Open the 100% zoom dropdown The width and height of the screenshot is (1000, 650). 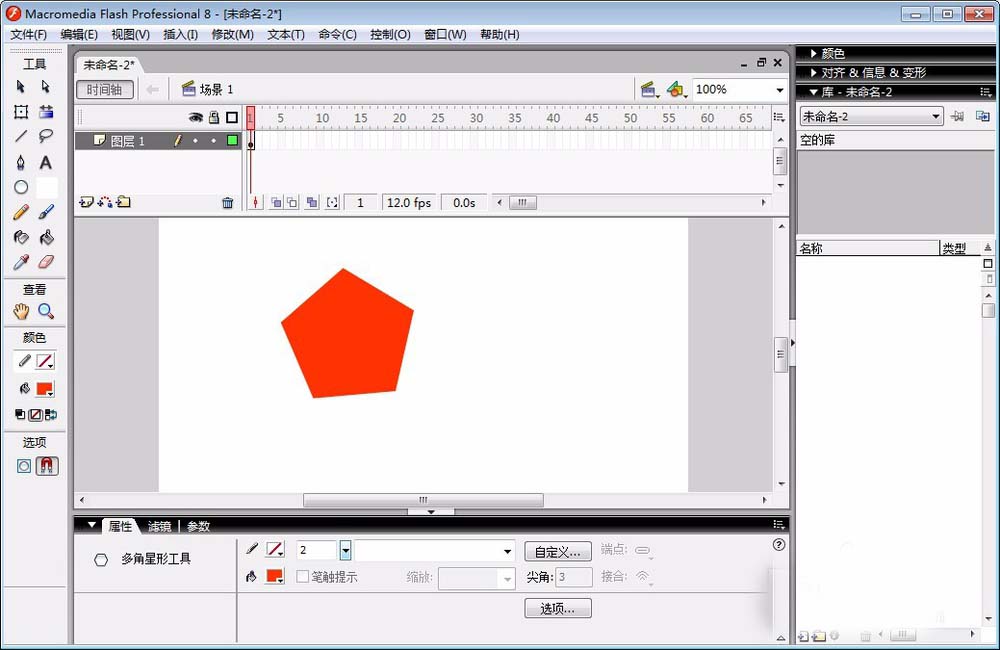click(x=779, y=90)
